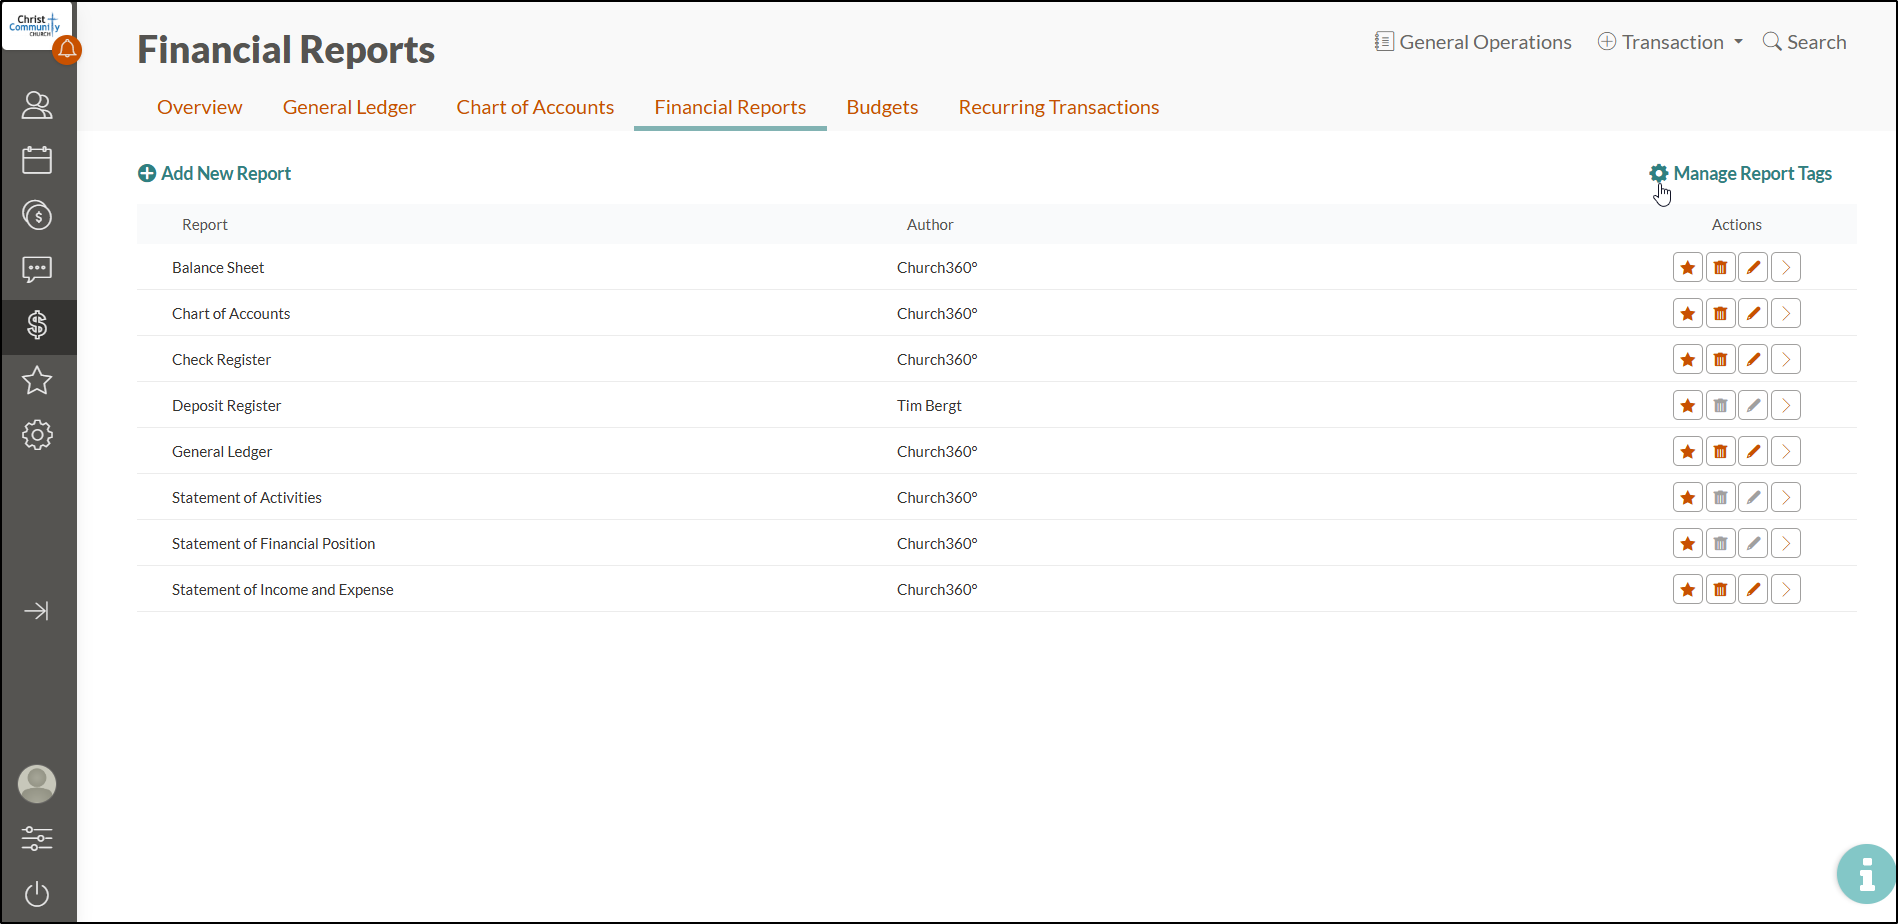The image size is (1898, 924).
Task: Switch to the Budgets tab
Action: 882,107
